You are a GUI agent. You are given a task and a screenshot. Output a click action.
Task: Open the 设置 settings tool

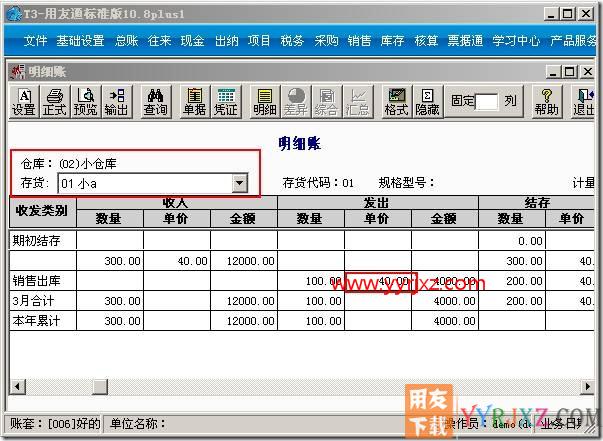24,102
